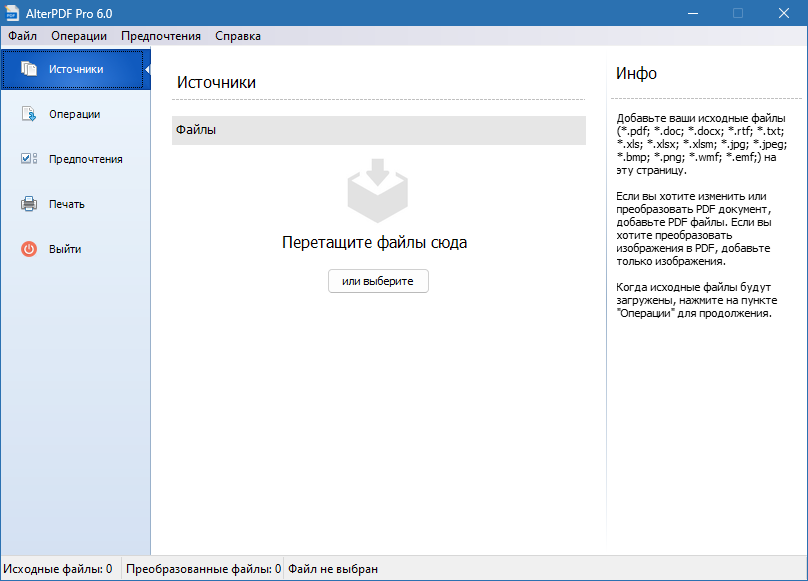This screenshot has width=808, height=581.
Task: Open the Операции menu in menu bar
Action: (x=79, y=36)
